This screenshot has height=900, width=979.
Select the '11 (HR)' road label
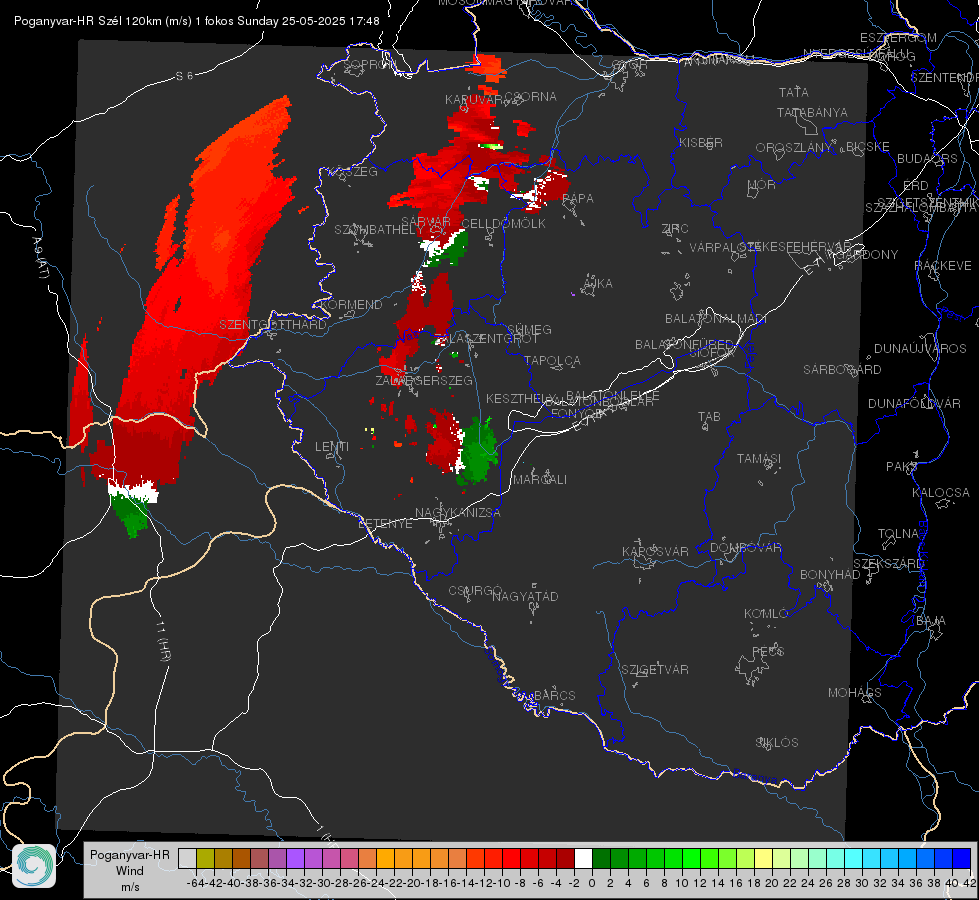click(x=164, y=641)
